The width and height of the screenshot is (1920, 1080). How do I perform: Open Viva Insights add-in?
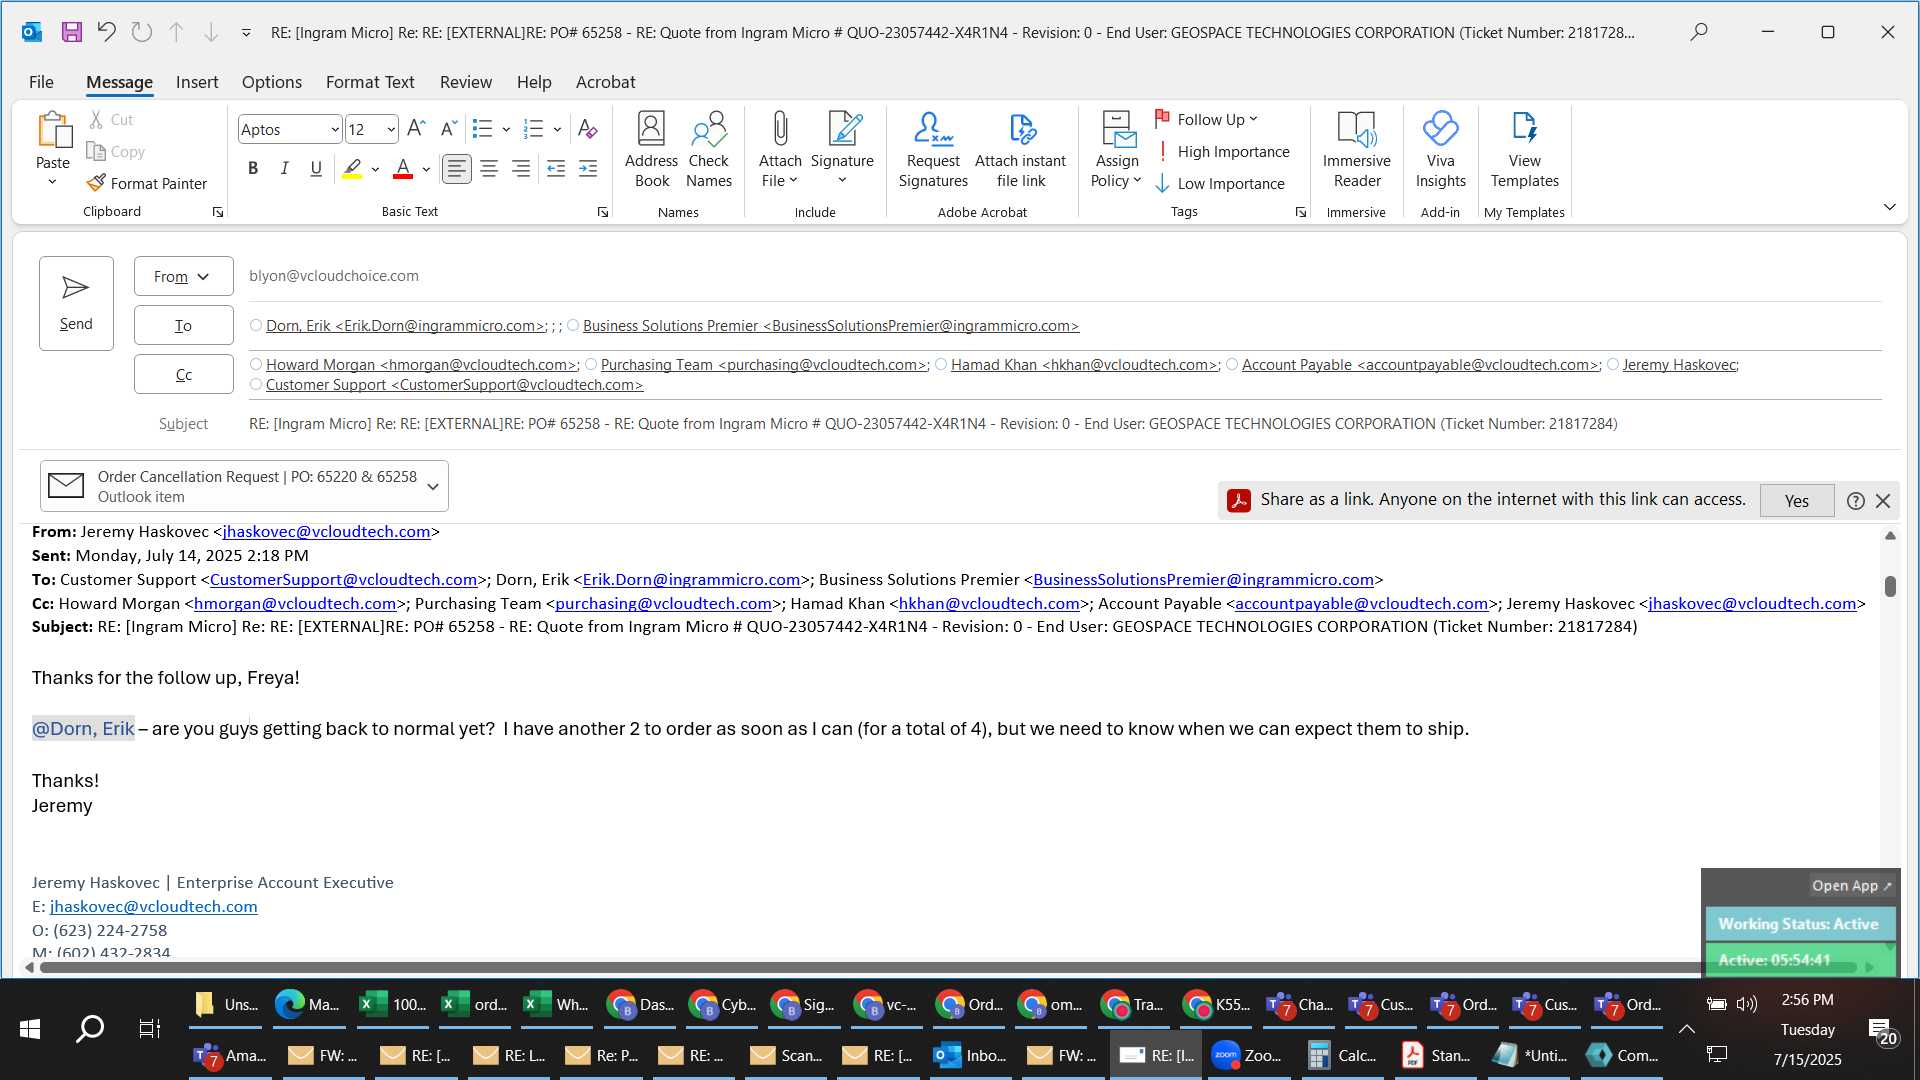pyautogui.click(x=1440, y=149)
